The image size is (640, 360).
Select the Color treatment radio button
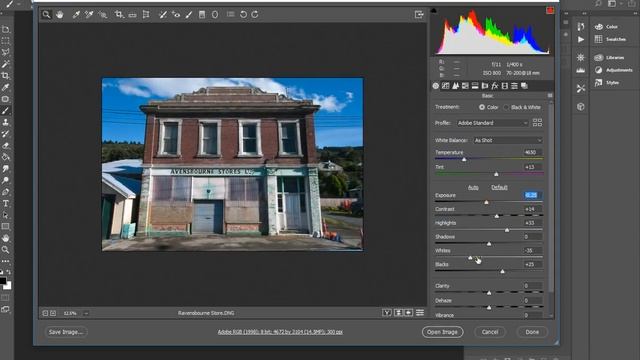(482, 107)
